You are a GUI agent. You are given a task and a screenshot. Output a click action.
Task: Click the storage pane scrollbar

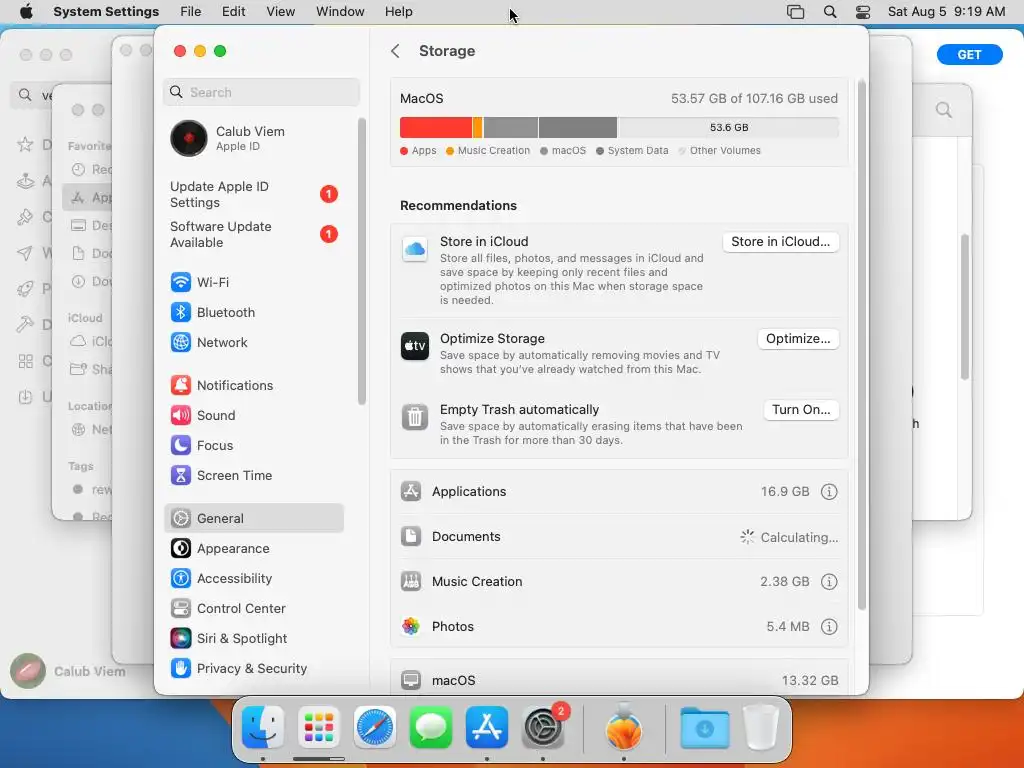(x=861, y=346)
